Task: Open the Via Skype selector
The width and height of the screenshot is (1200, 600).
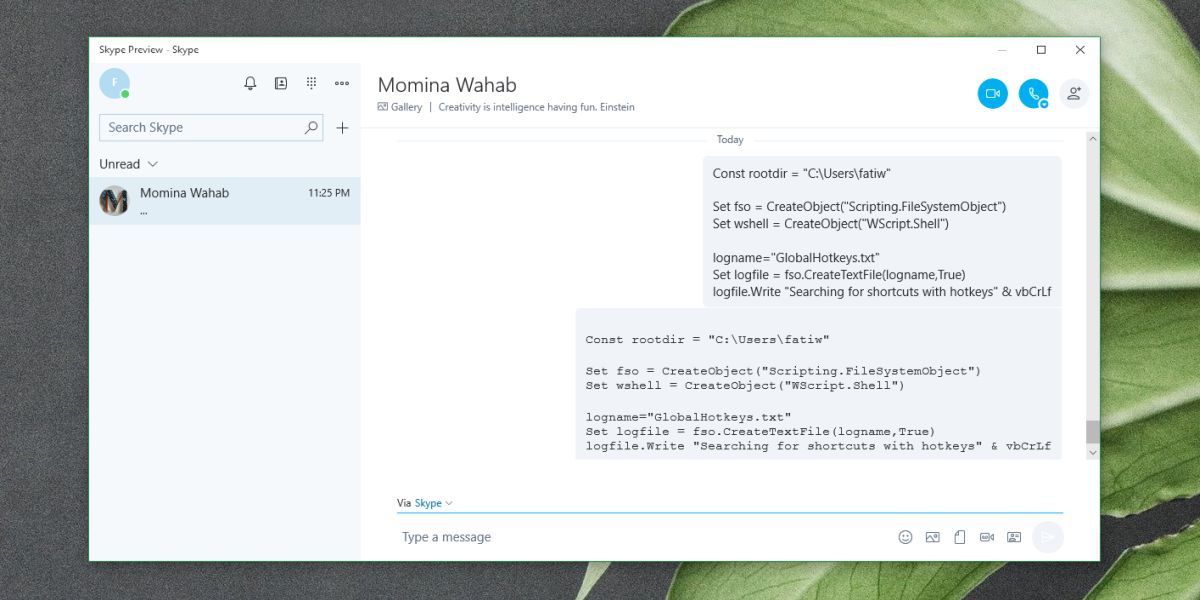Action: coord(426,503)
